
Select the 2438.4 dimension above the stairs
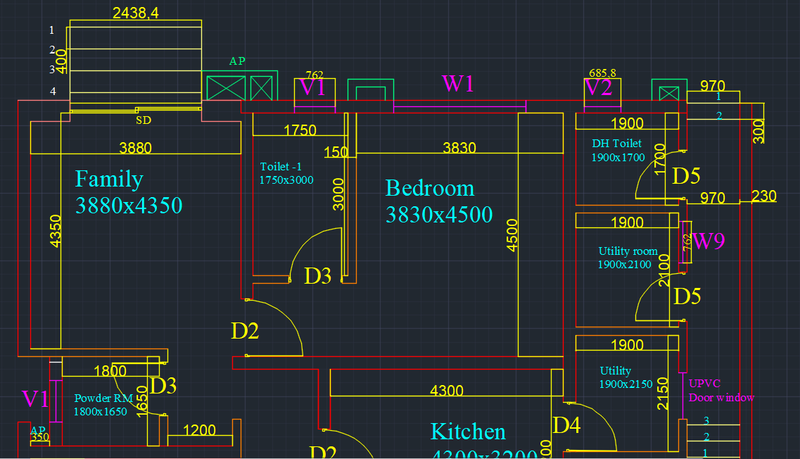tap(135, 13)
